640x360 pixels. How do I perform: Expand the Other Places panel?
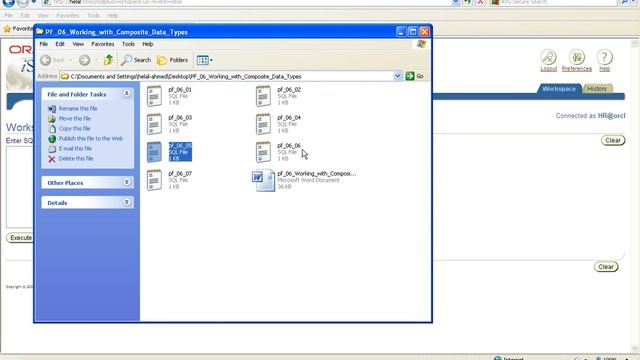click(127, 182)
